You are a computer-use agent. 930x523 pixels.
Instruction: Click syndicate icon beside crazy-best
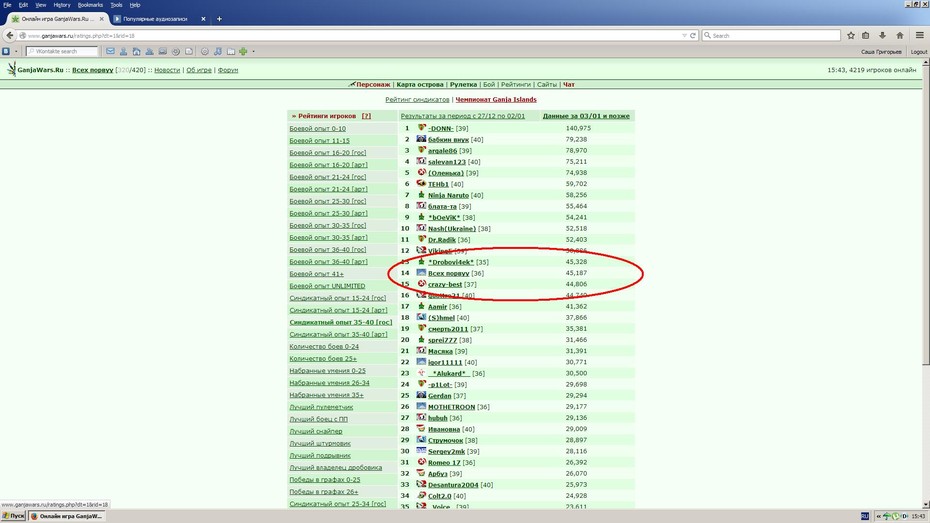click(421, 283)
